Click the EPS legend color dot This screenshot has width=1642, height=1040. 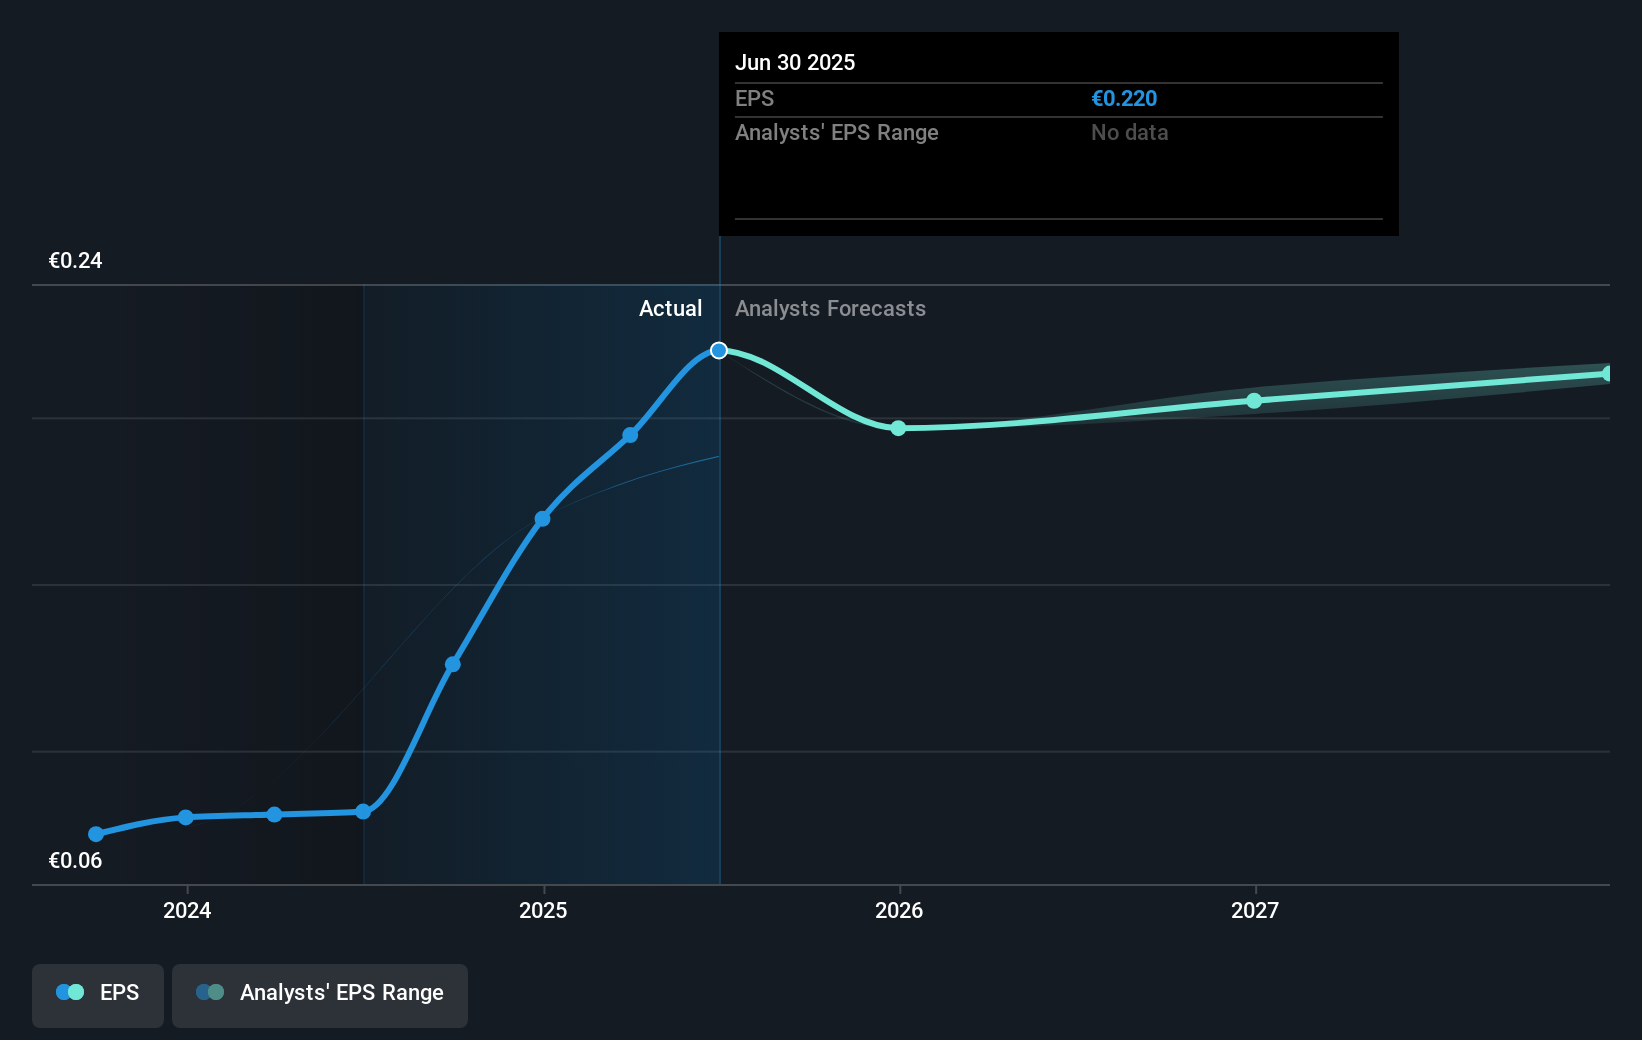click(x=67, y=992)
